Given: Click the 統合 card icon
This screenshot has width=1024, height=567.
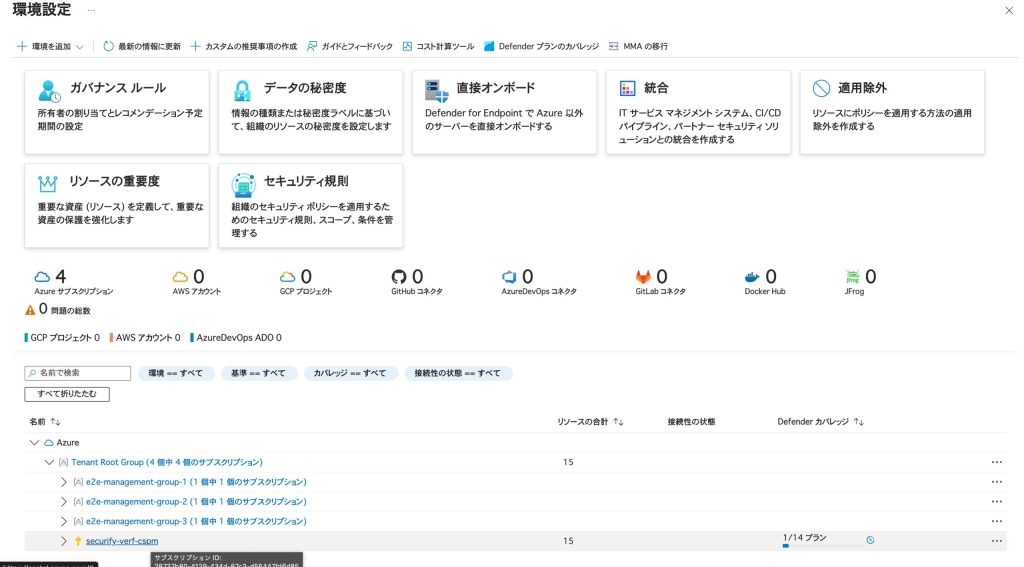Looking at the screenshot, I should tap(628, 89).
